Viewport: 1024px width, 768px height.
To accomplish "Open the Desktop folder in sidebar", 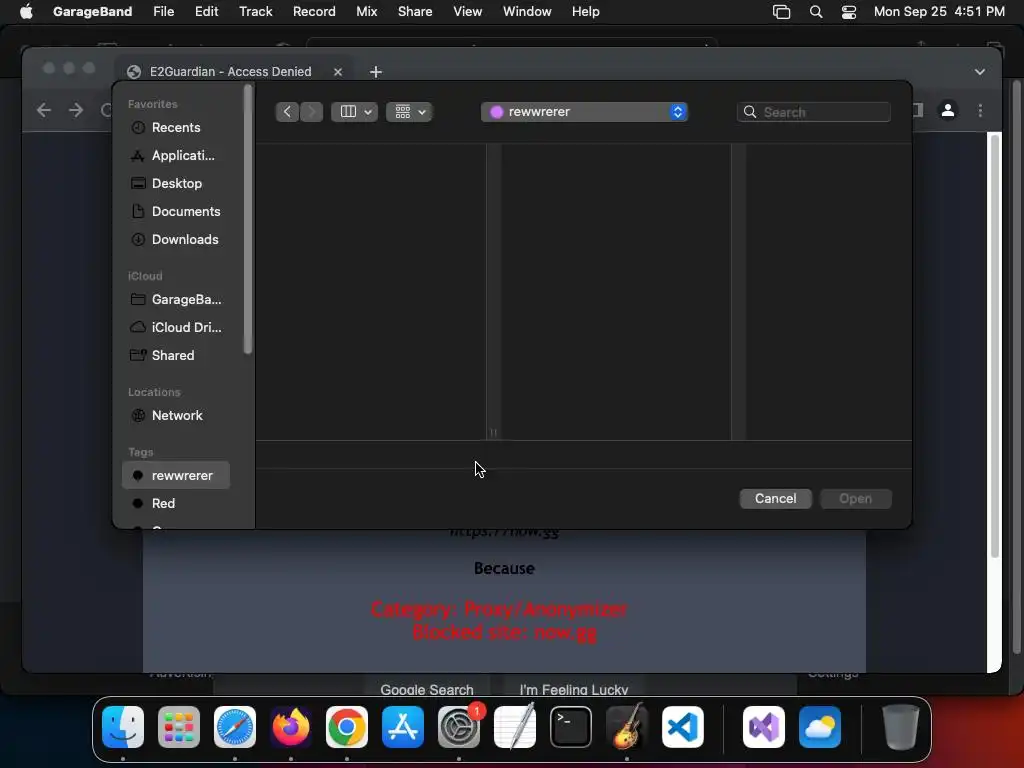I will coord(175,184).
